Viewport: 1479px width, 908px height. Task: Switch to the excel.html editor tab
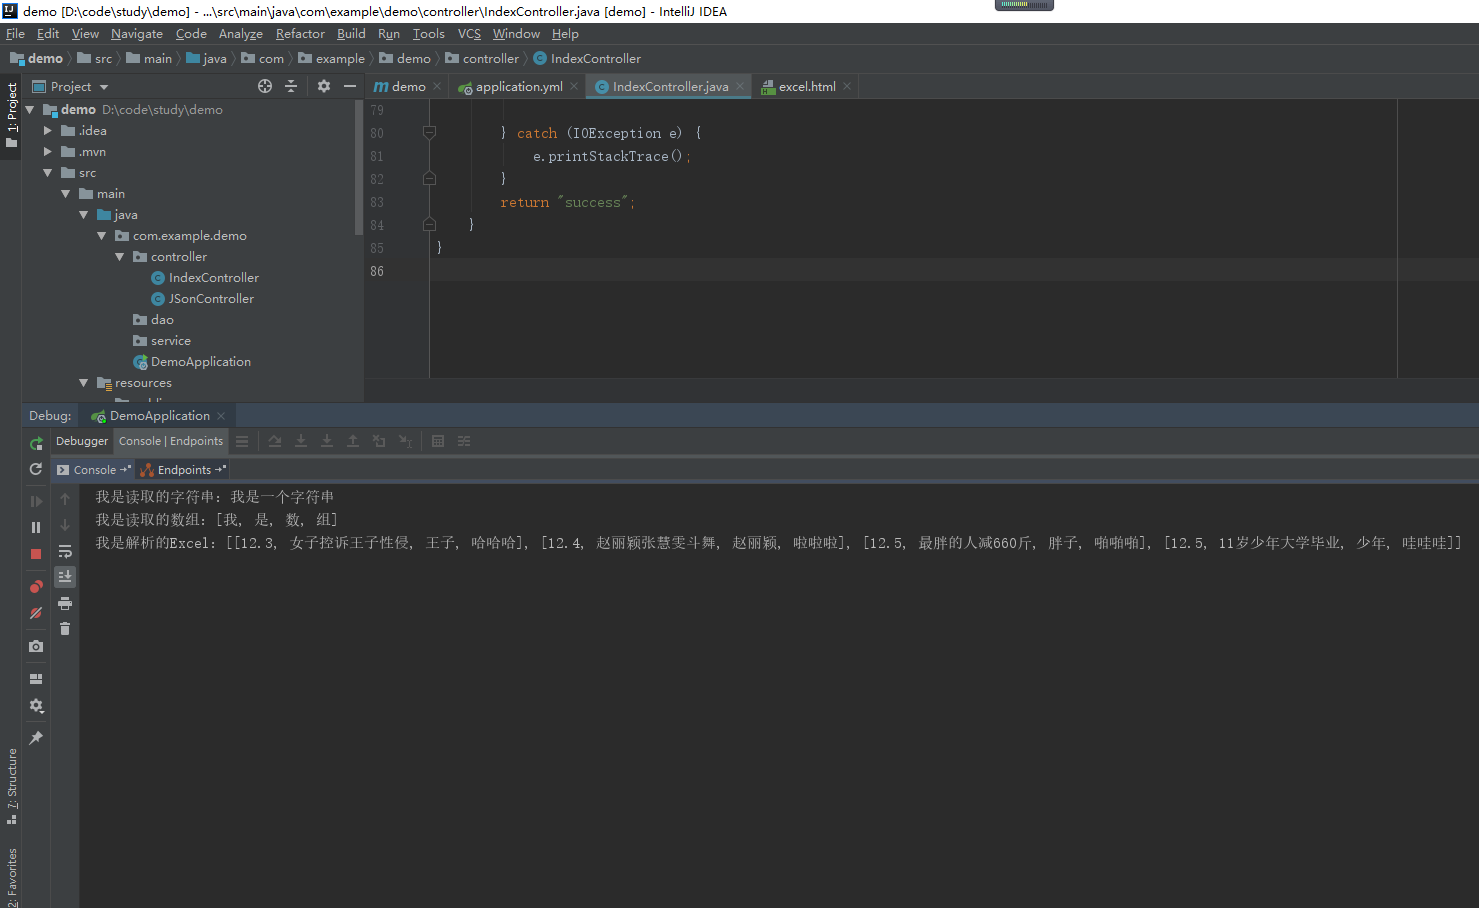[x=805, y=86]
